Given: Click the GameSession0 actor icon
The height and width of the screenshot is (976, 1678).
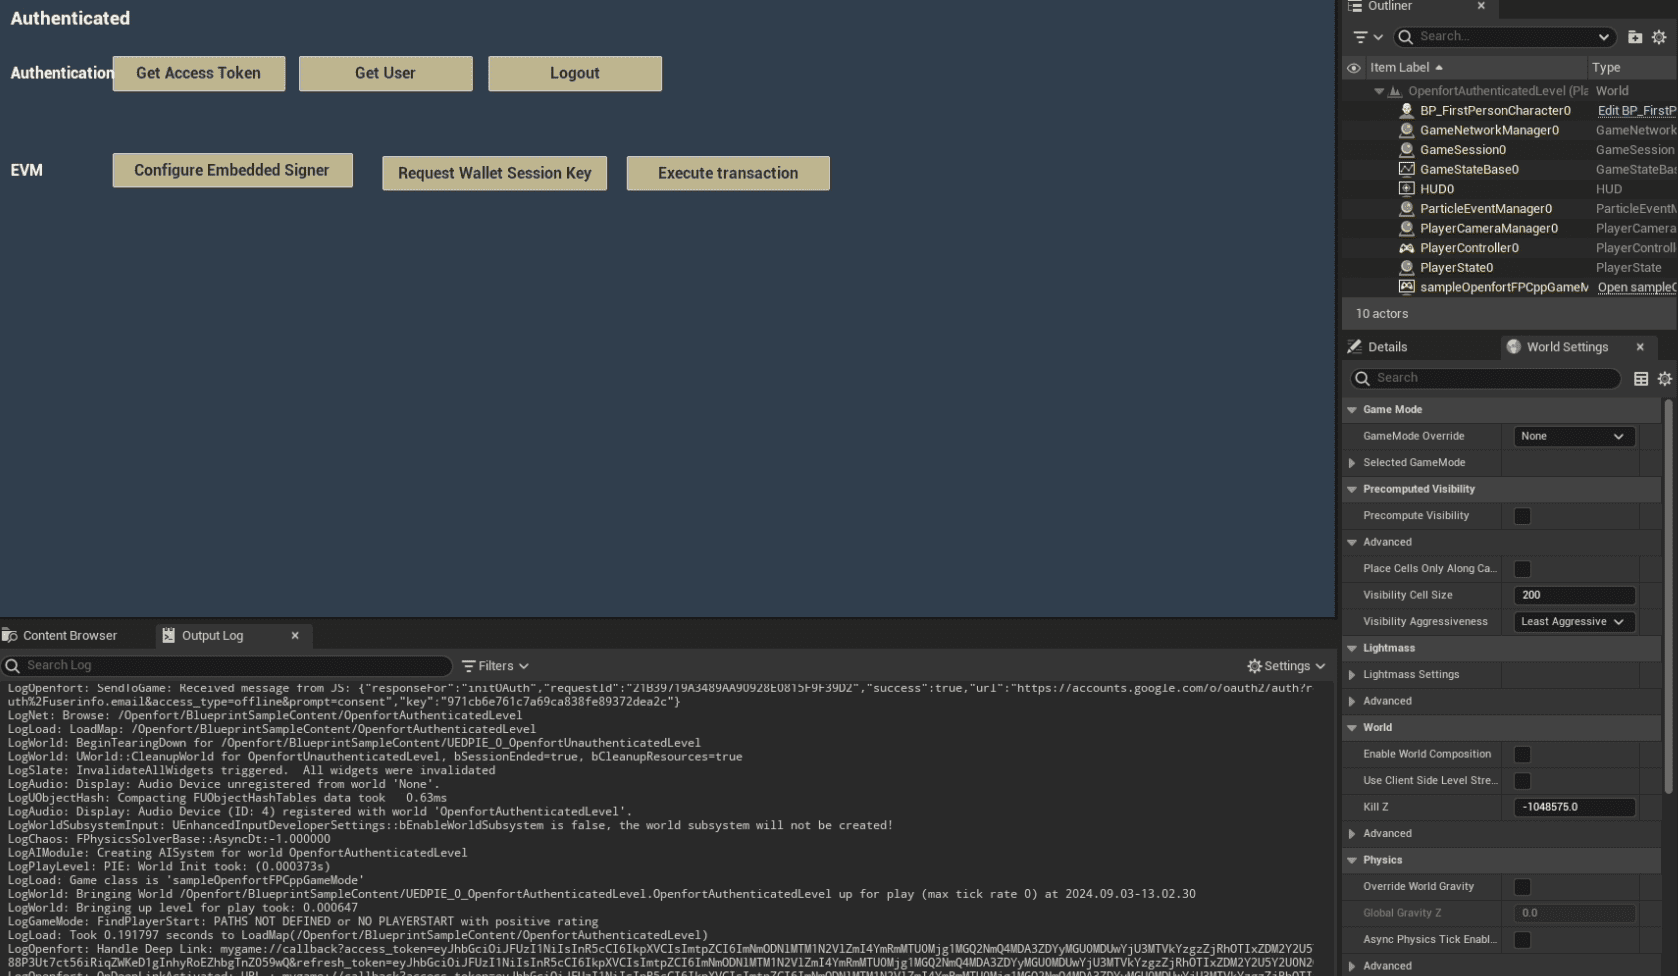Looking at the screenshot, I should click(1406, 150).
